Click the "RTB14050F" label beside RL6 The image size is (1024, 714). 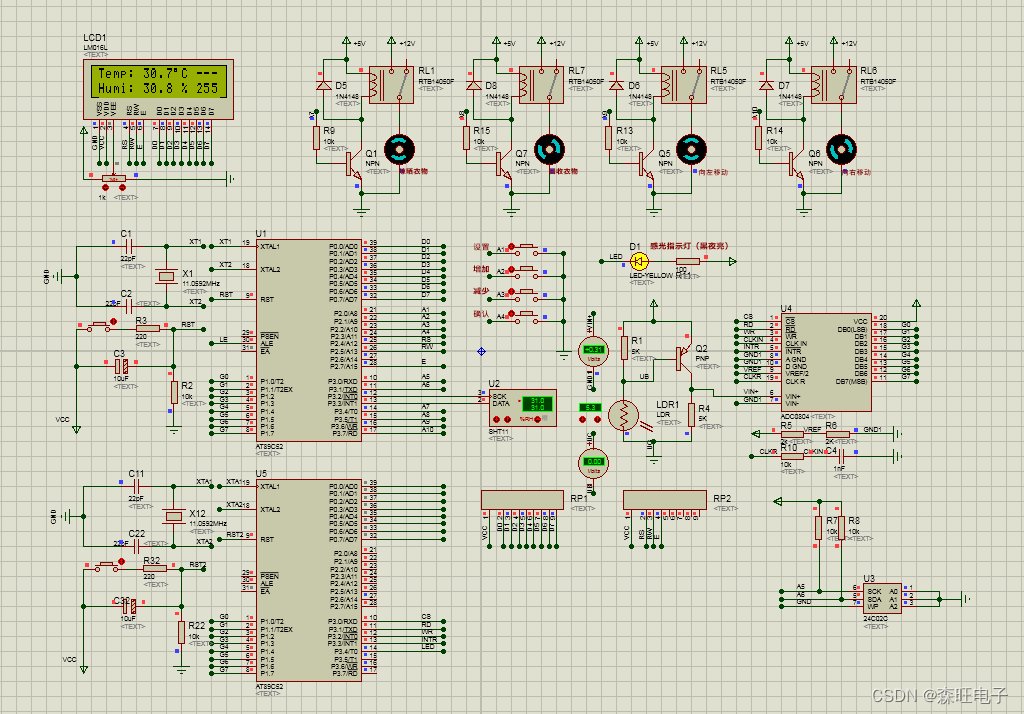(x=878, y=82)
